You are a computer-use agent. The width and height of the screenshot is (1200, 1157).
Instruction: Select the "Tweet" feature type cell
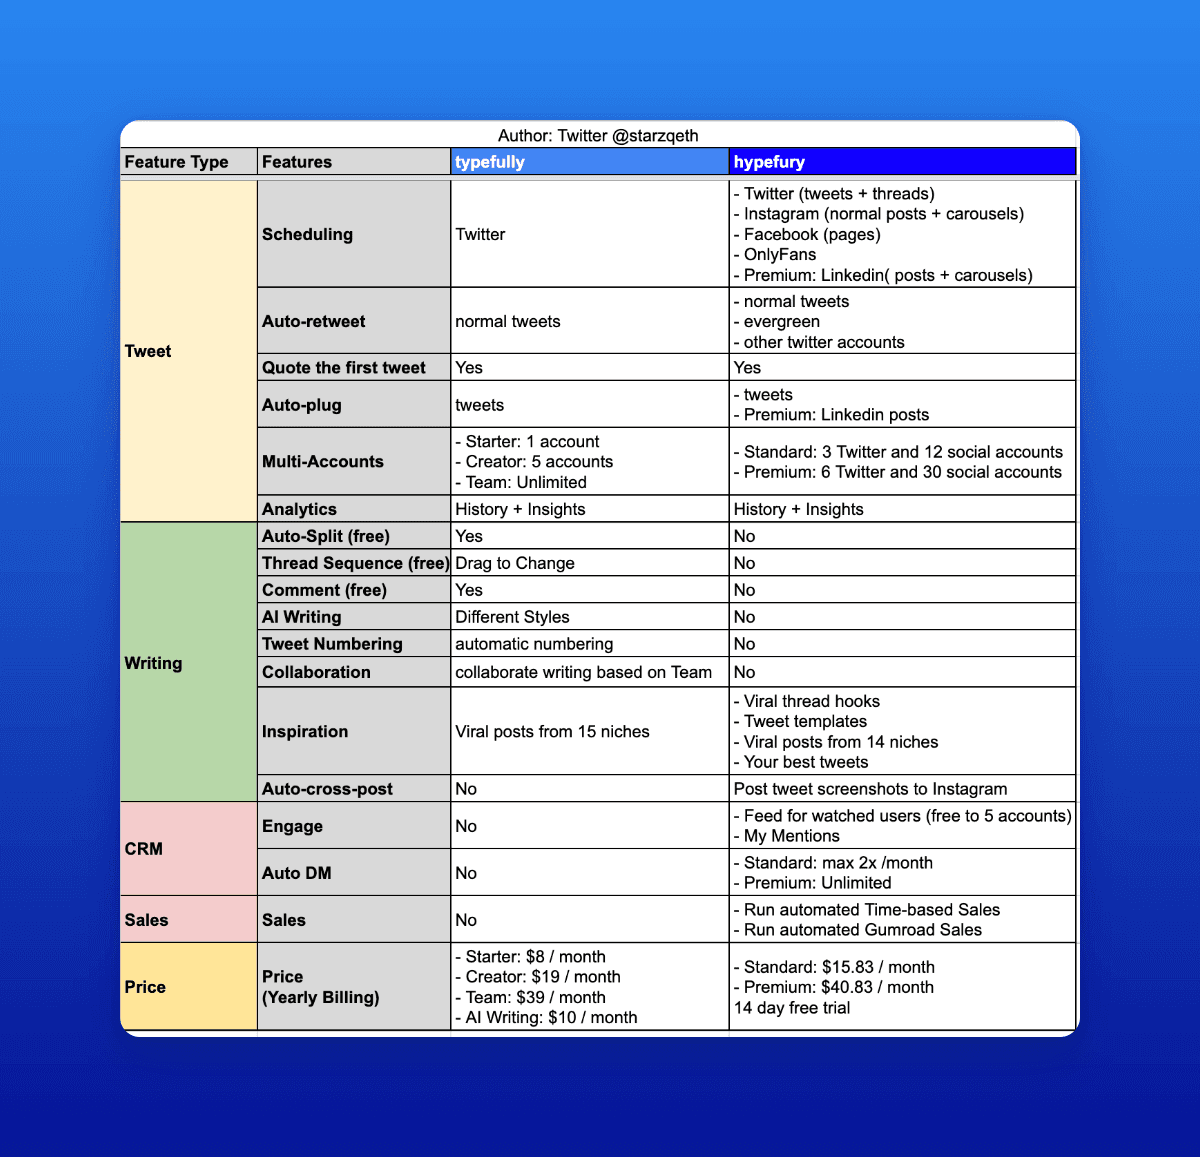189,351
